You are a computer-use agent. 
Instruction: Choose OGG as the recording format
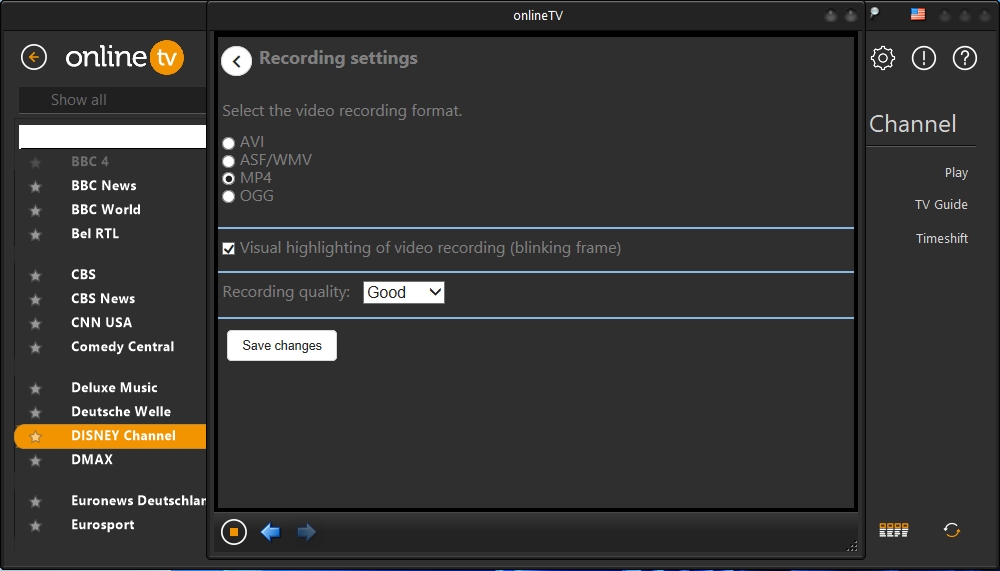pyautogui.click(x=229, y=197)
